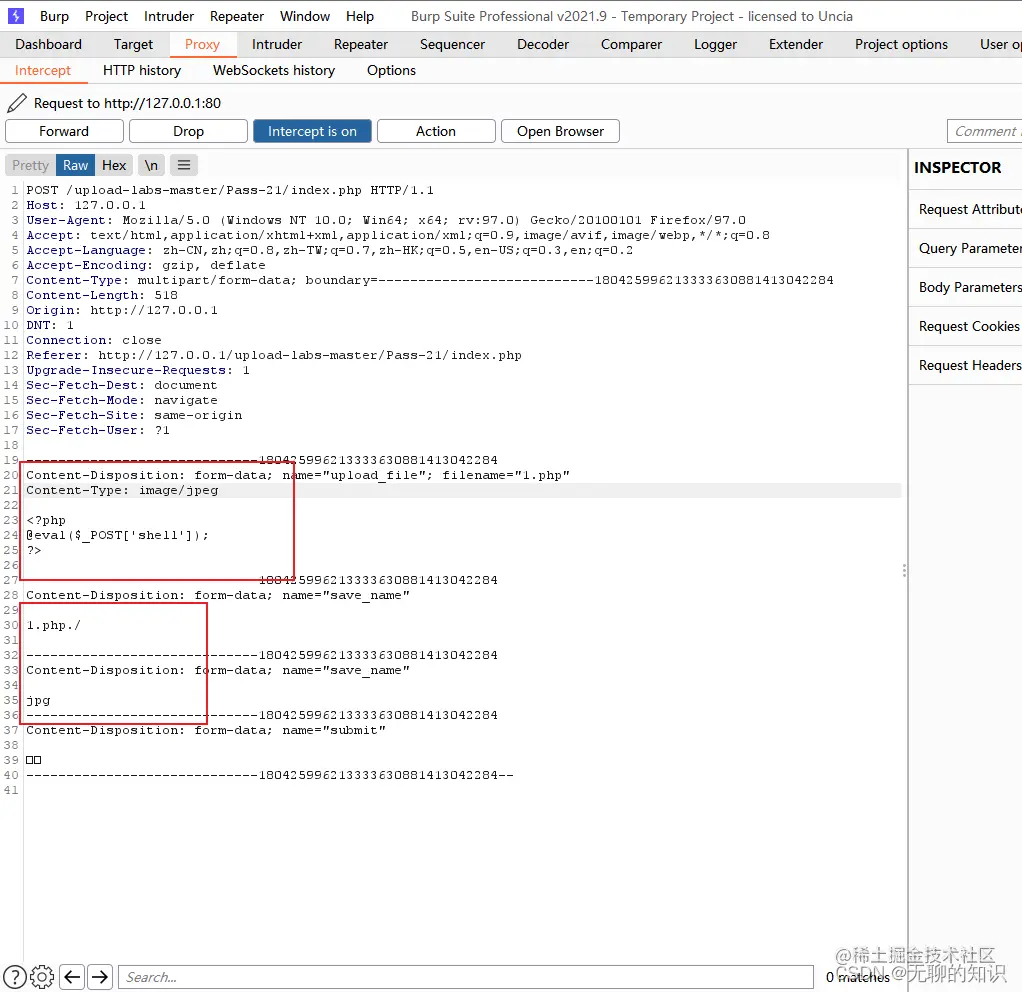This screenshot has height=992, width=1022.
Task: Open the Burp menu
Action: point(54,16)
